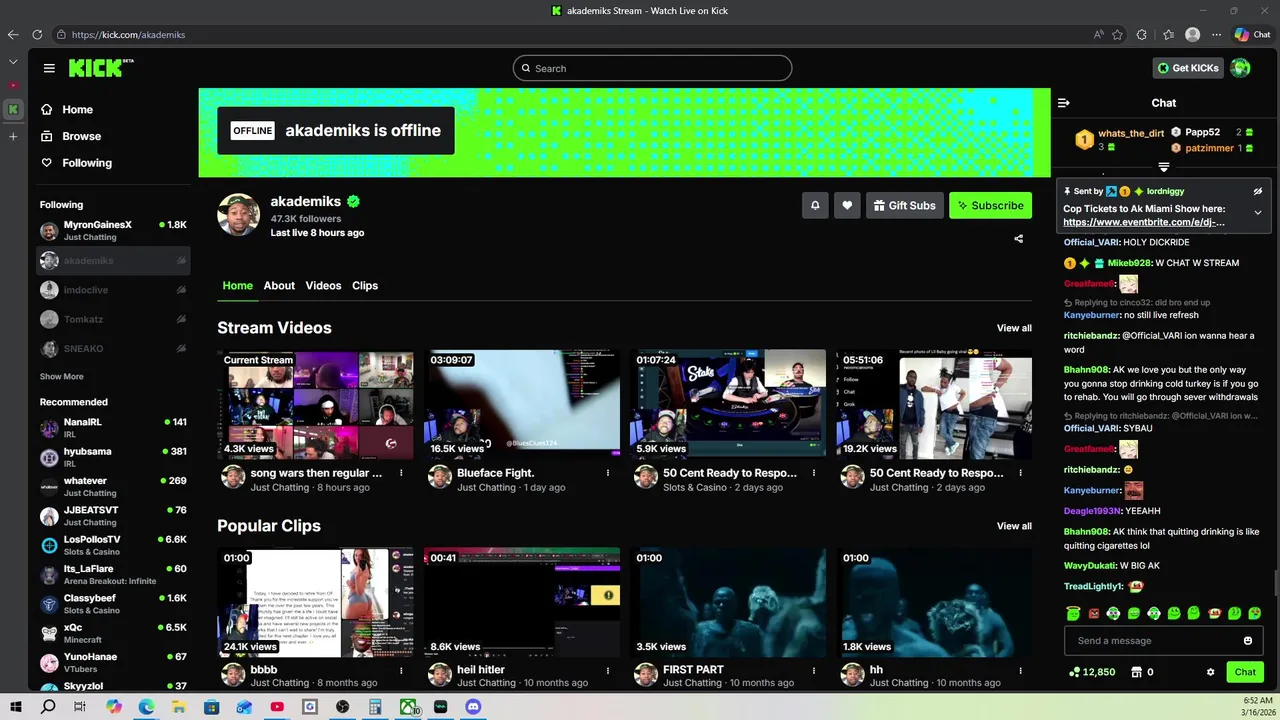
Task: Click browser back arrow
Action: coord(13,34)
